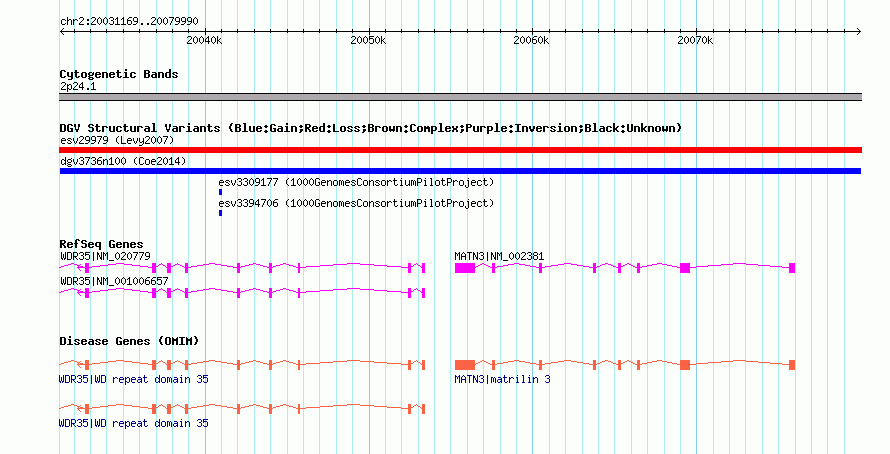Select the red esv29979 loss bar
This screenshot has height=454, width=890.
tap(460, 150)
